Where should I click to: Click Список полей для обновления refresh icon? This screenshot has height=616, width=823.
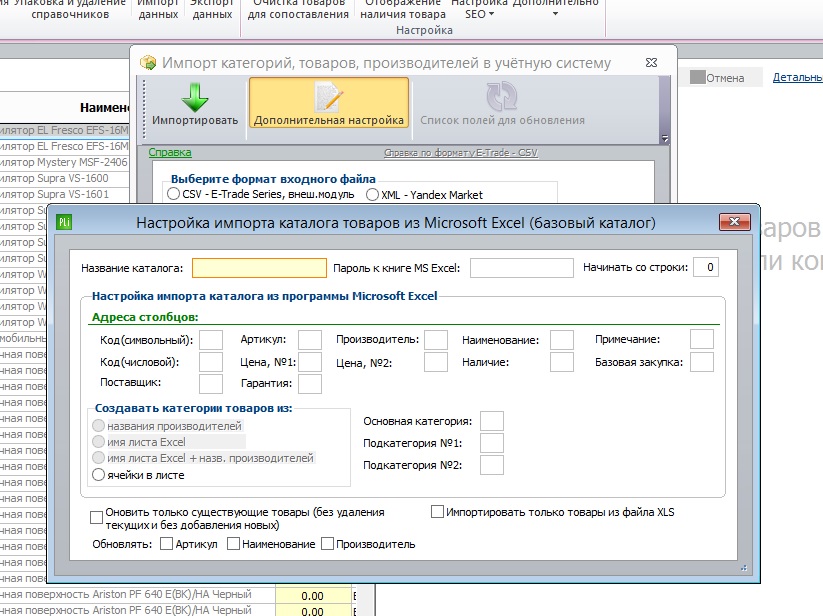click(x=502, y=96)
